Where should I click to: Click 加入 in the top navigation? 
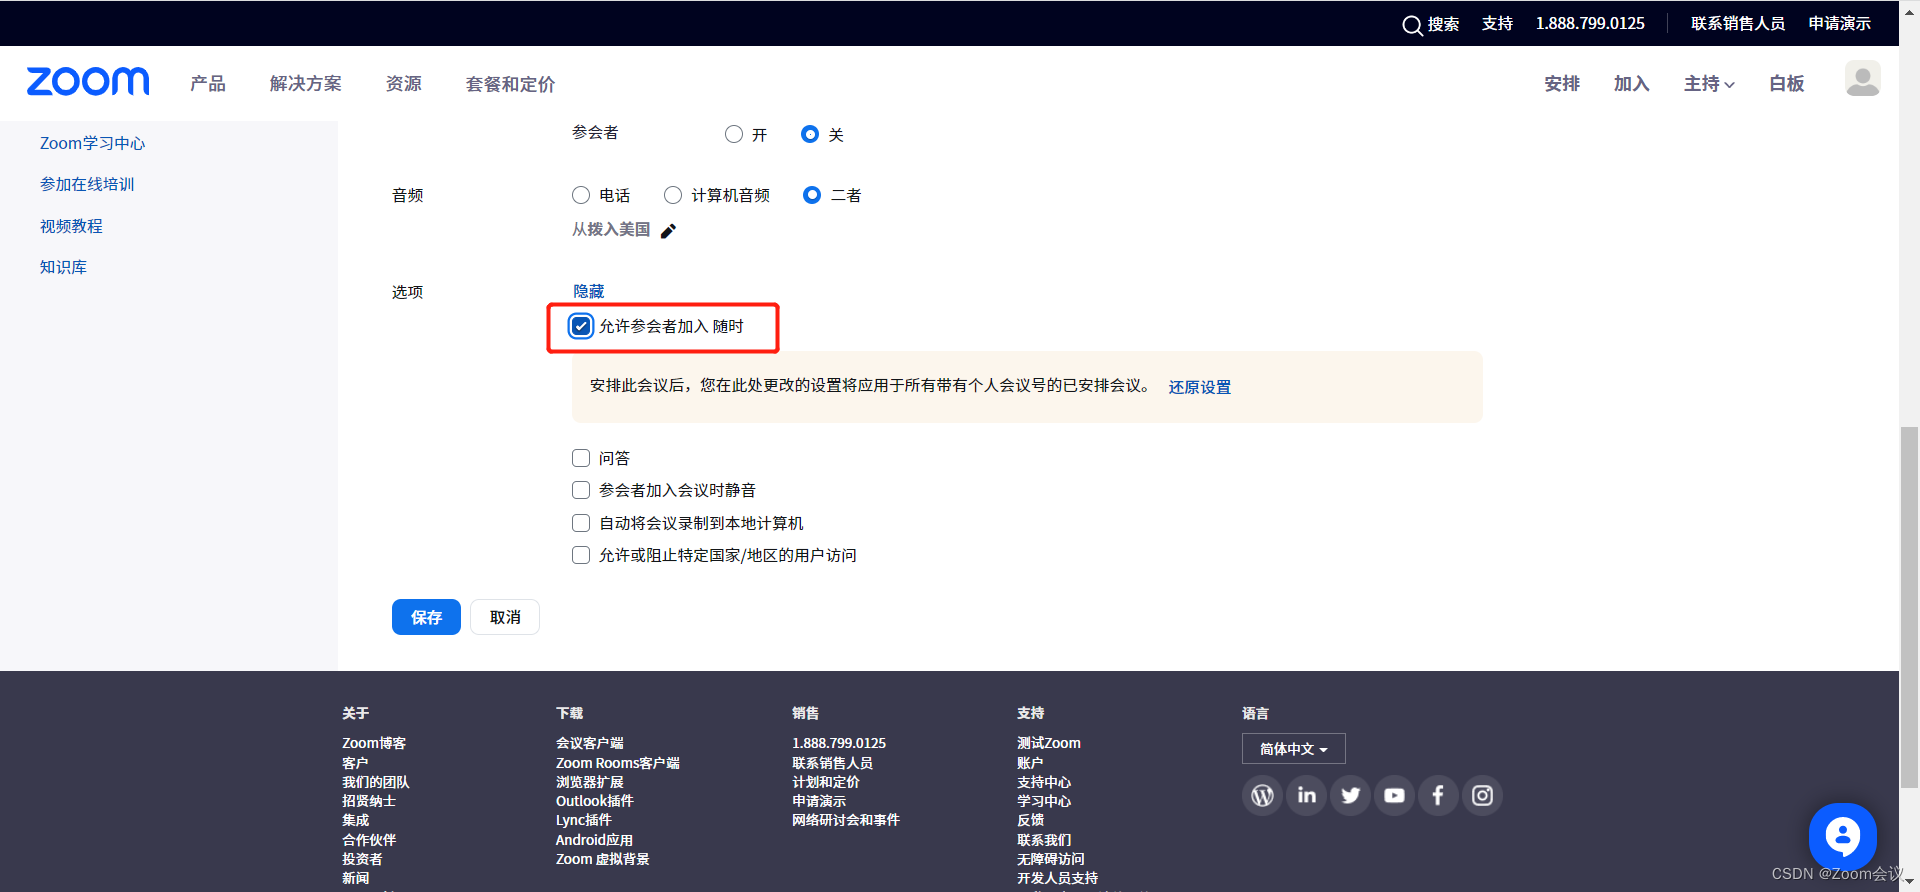1631,84
